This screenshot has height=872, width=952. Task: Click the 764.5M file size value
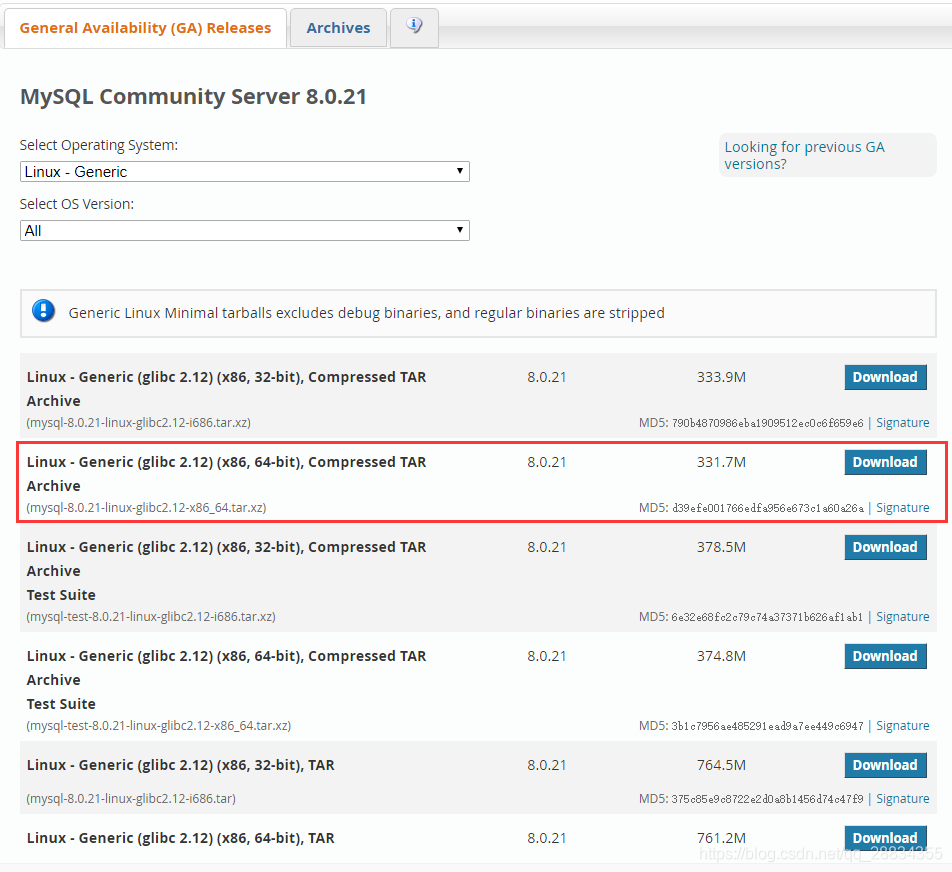tap(721, 765)
